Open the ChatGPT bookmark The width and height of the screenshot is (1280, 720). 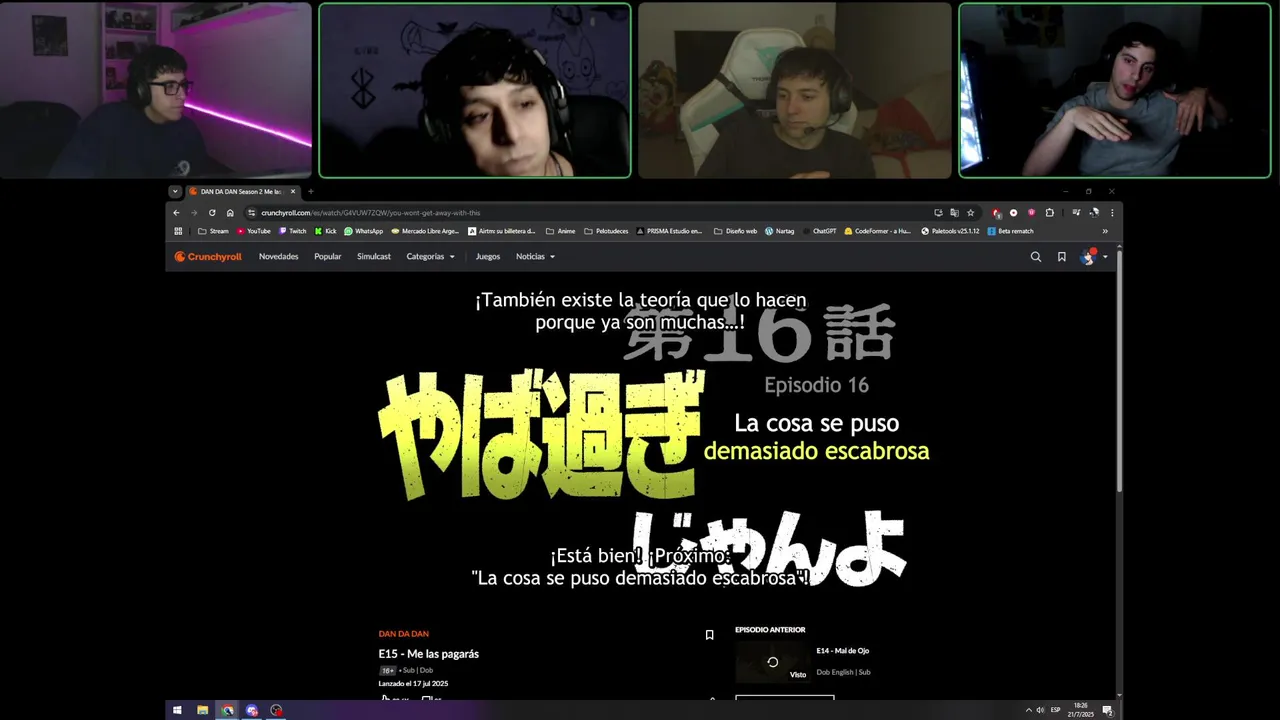point(819,231)
